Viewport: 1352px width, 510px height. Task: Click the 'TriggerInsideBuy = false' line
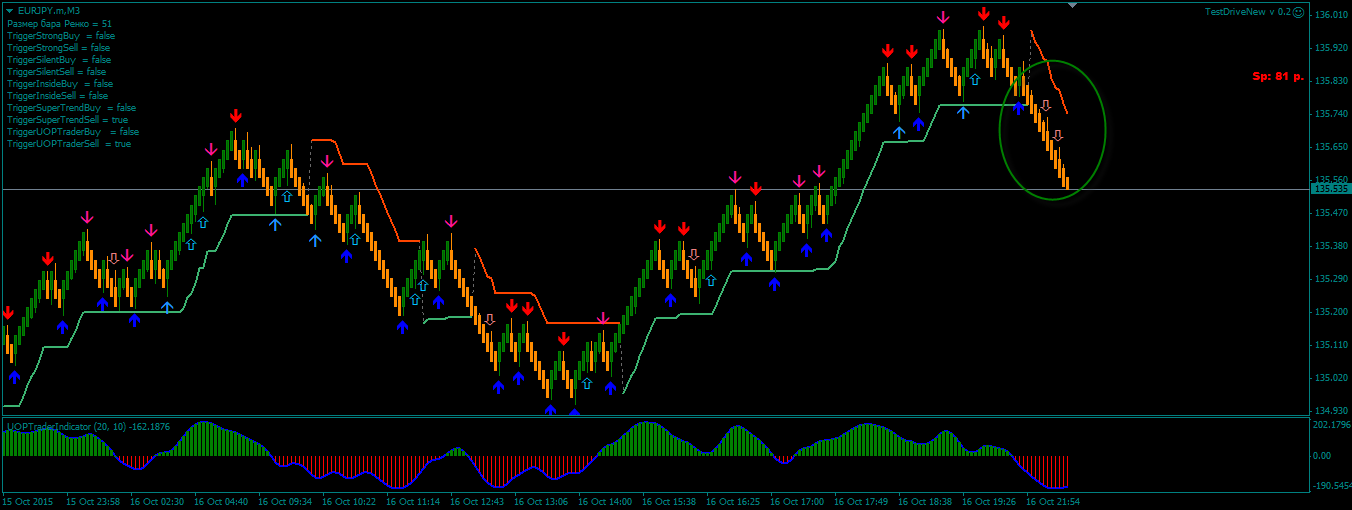tap(60, 84)
